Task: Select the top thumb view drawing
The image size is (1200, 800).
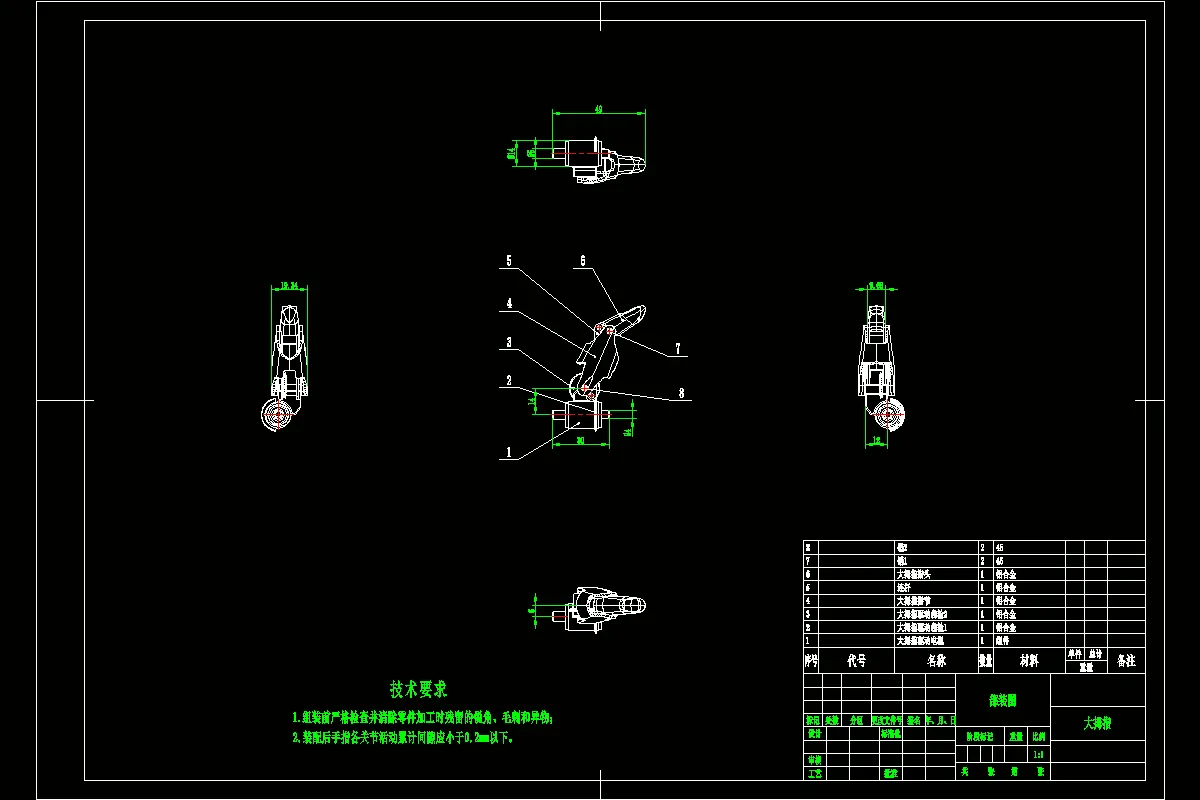Action: (599, 160)
